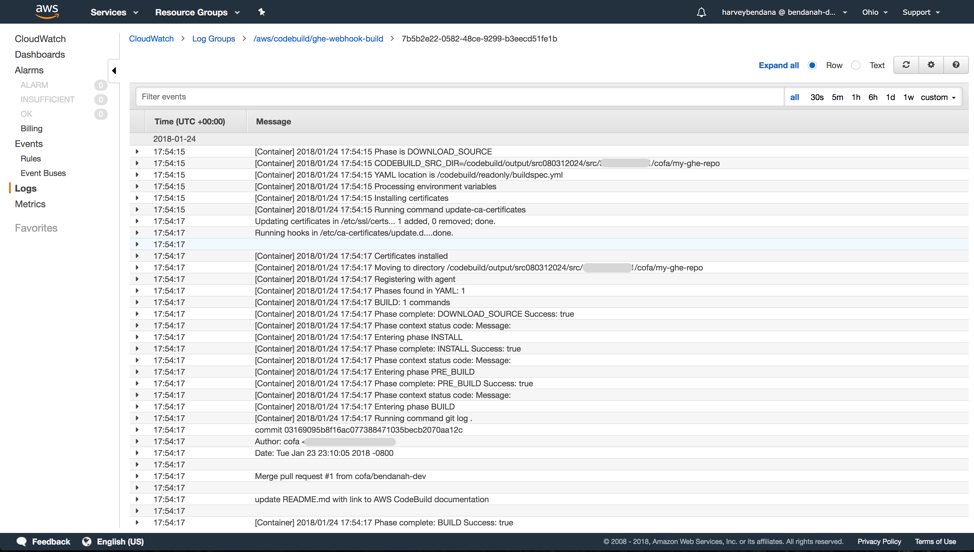The width and height of the screenshot is (974, 552).
Task: Click the Feedback button label
Action: (51, 541)
